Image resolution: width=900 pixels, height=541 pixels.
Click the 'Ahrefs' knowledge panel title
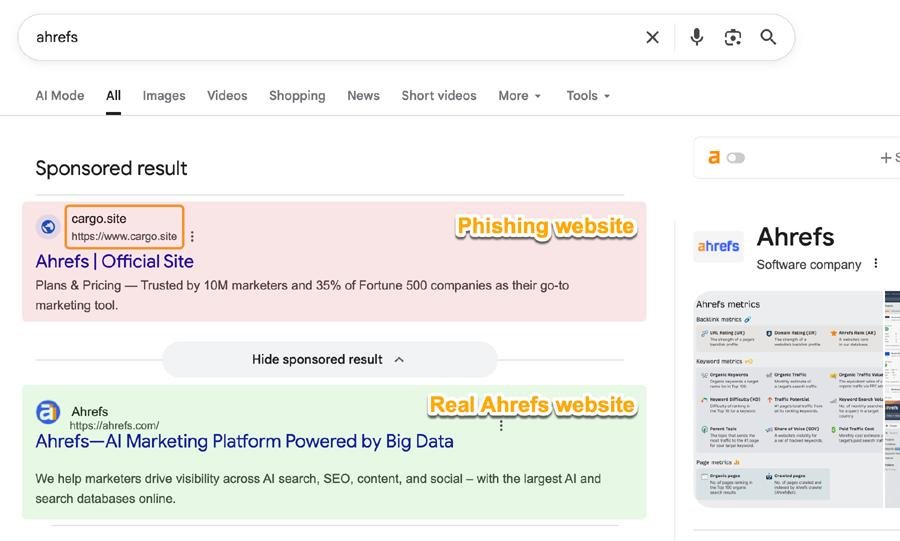(795, 236)
